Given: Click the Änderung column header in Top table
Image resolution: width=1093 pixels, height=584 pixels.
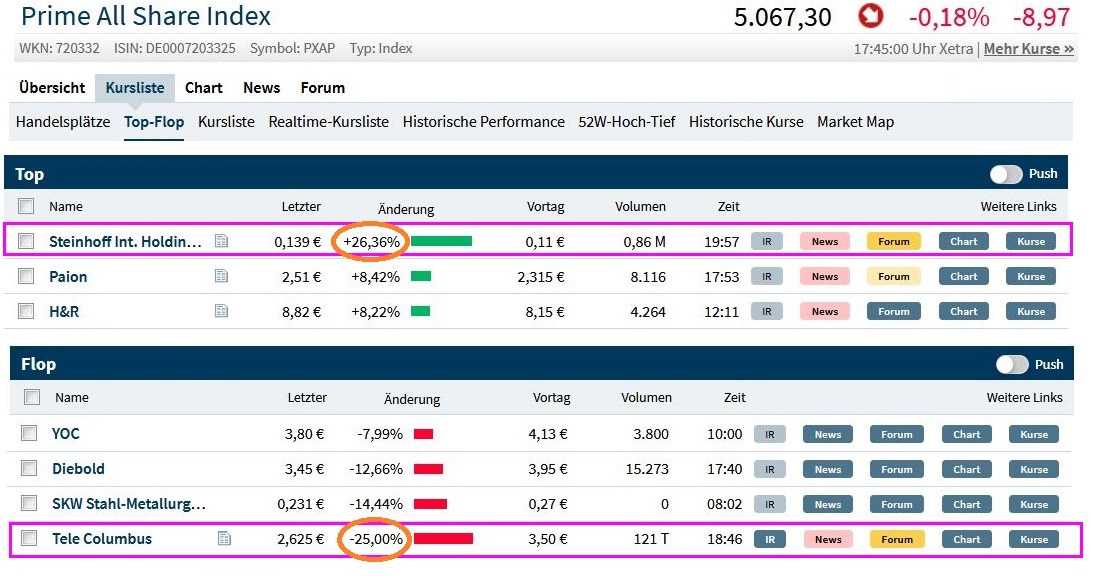Looking at the screenshot, I should tap(406, 208).
